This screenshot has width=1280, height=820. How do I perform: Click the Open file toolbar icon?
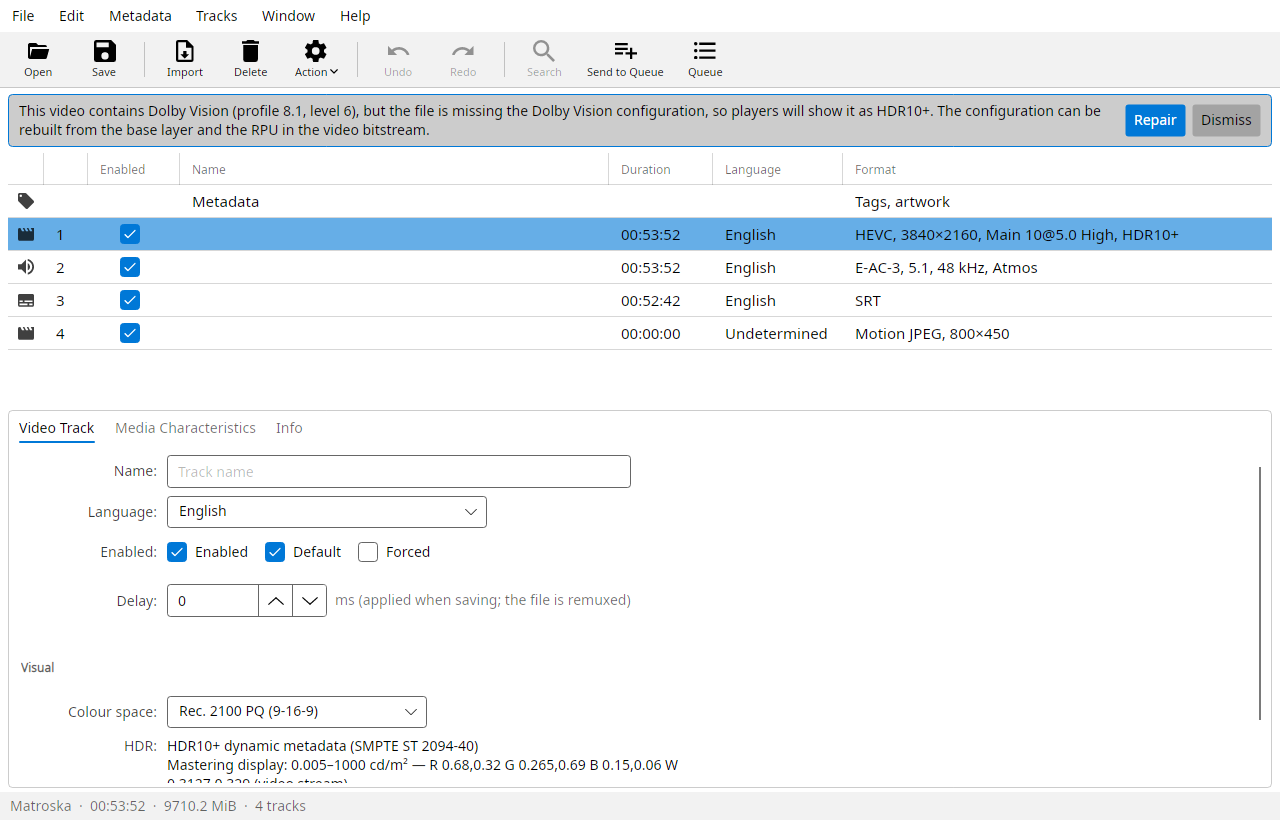(38, 52)
